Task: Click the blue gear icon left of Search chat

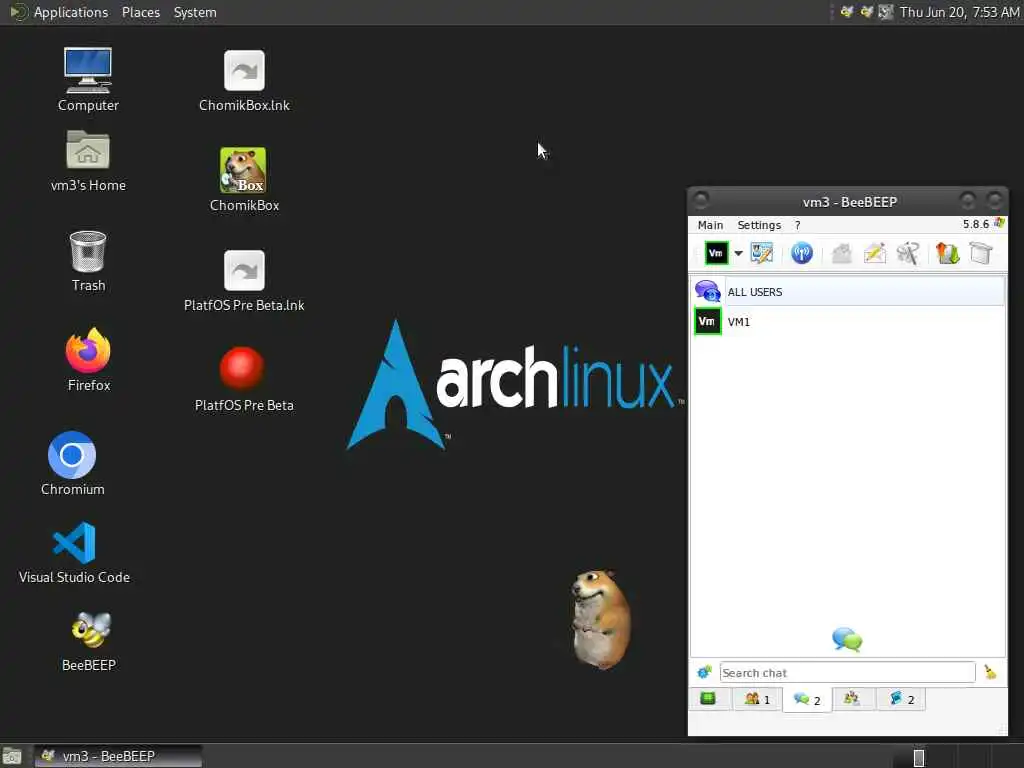Action: (x=704, y=672)
